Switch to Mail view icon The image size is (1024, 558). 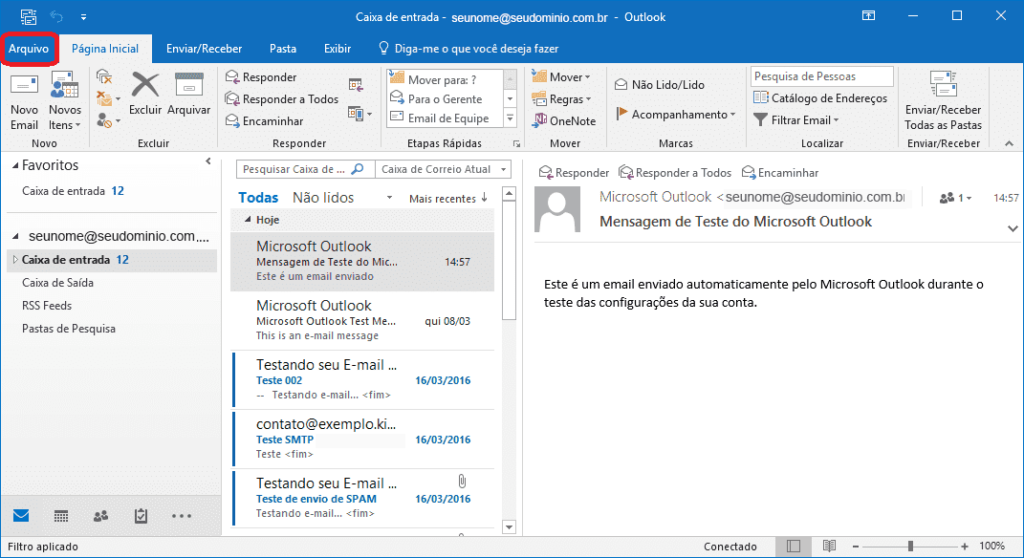coord(21,516)
